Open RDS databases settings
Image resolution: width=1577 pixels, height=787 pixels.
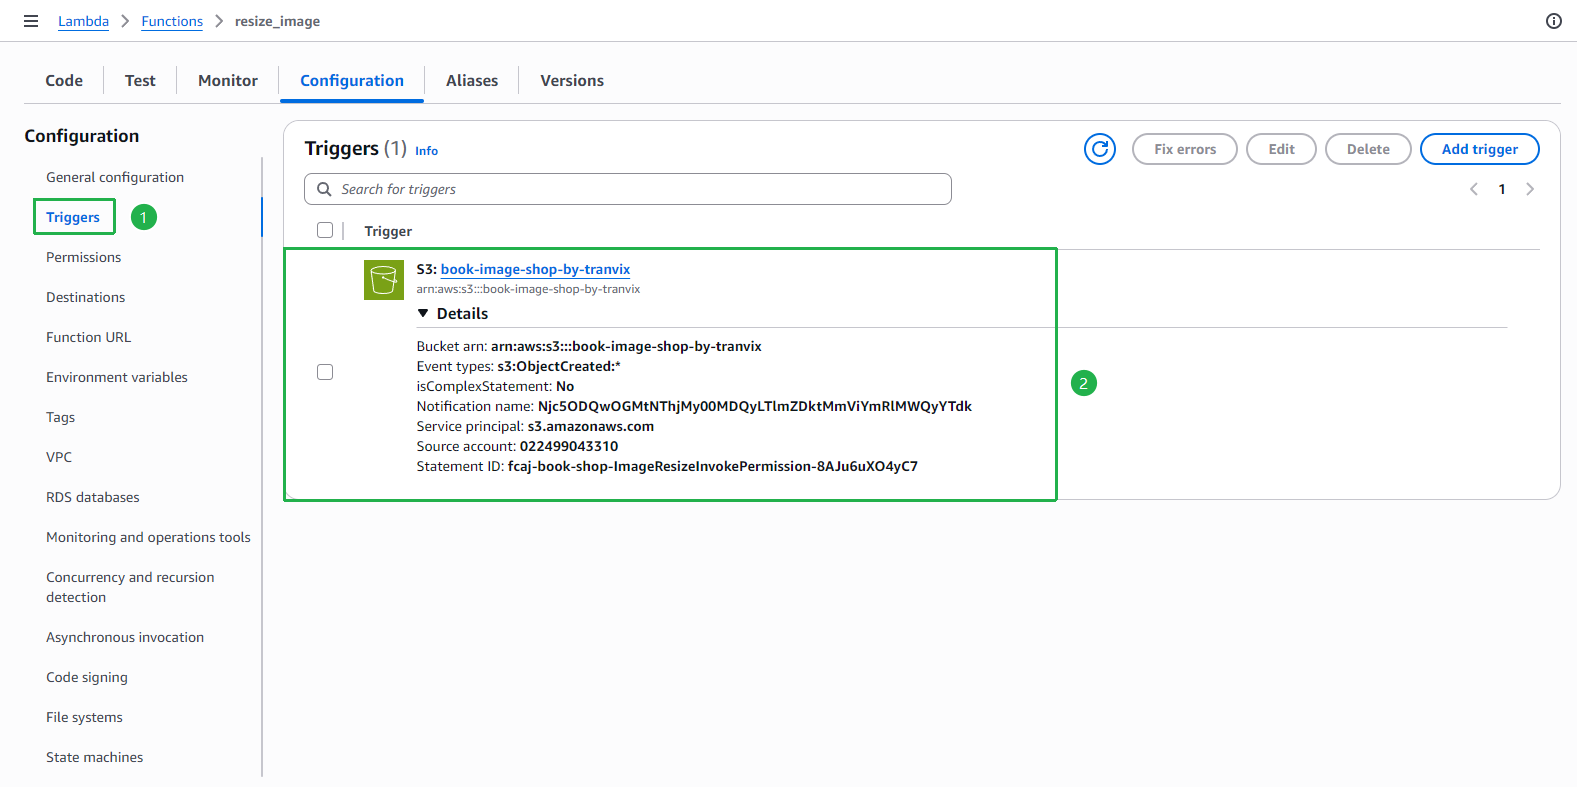(93, 497)
